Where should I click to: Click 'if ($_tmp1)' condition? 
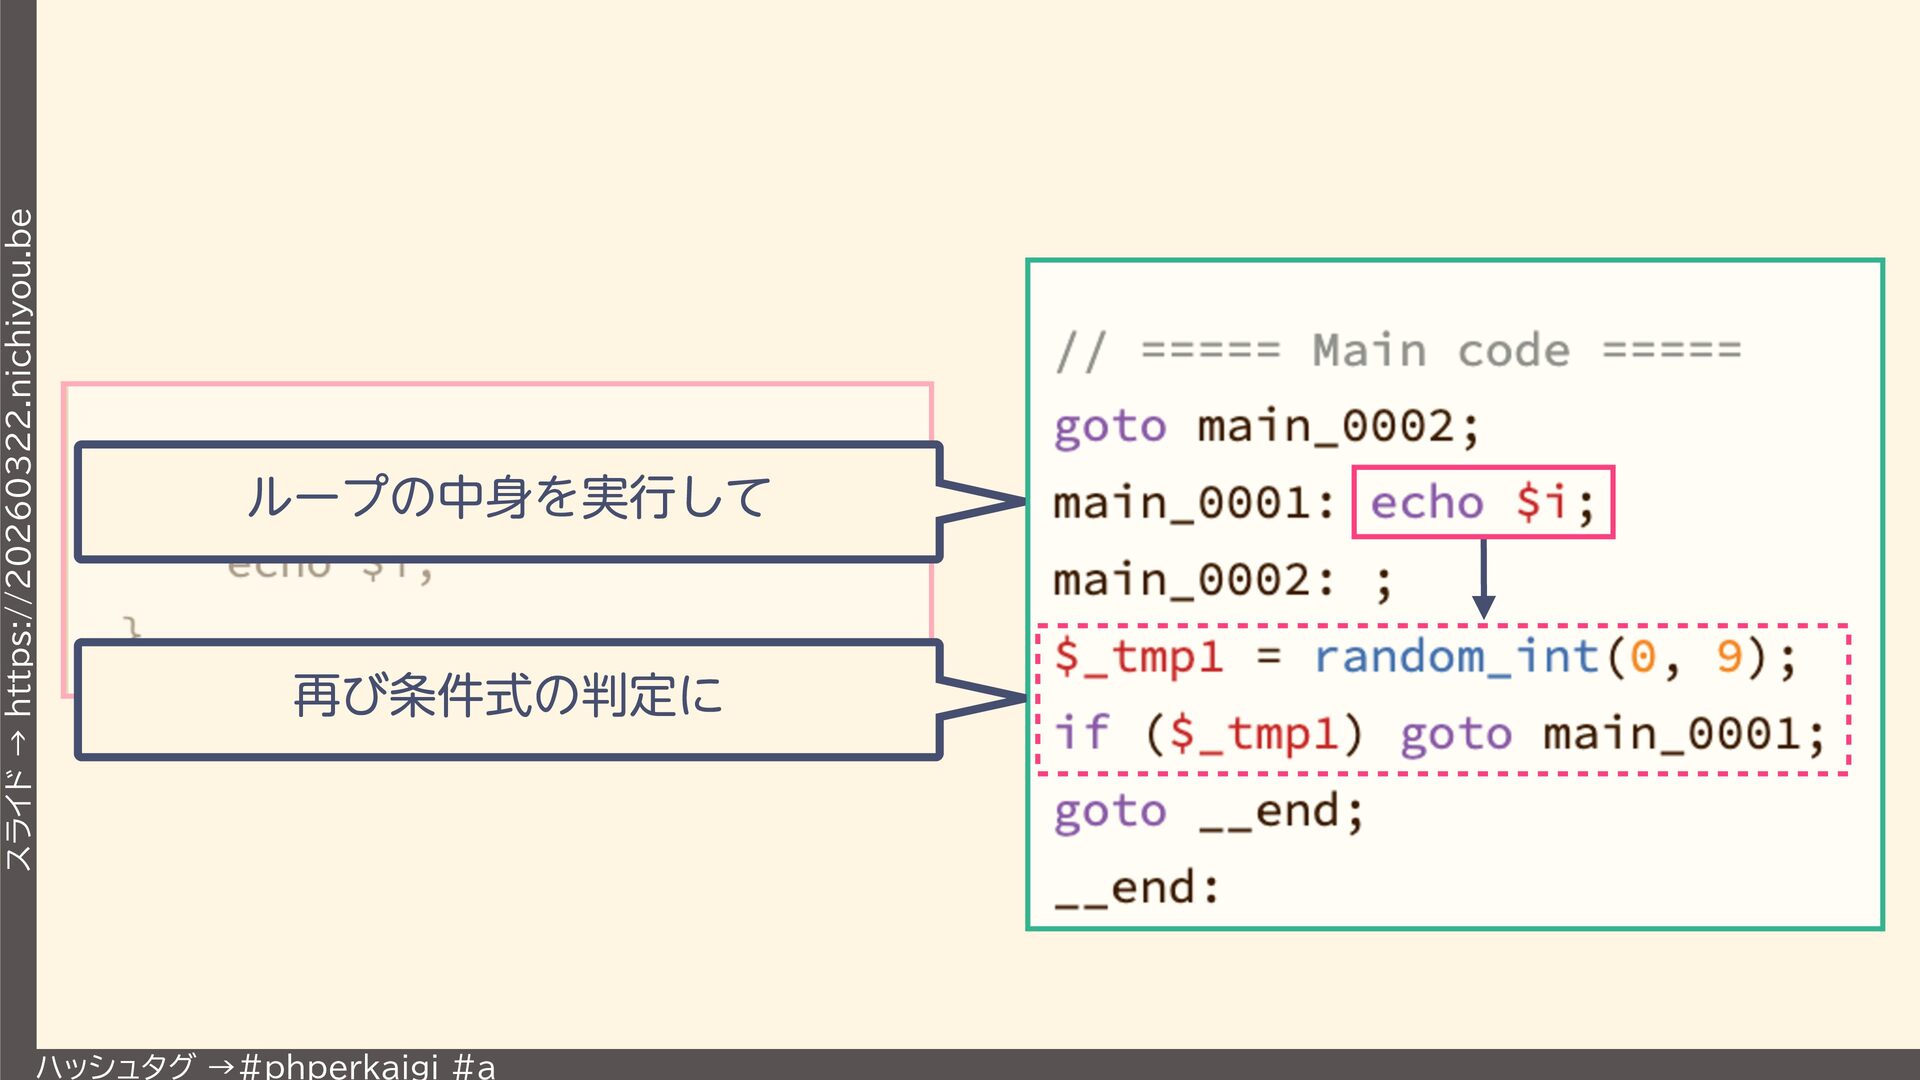coord(1208,734)
